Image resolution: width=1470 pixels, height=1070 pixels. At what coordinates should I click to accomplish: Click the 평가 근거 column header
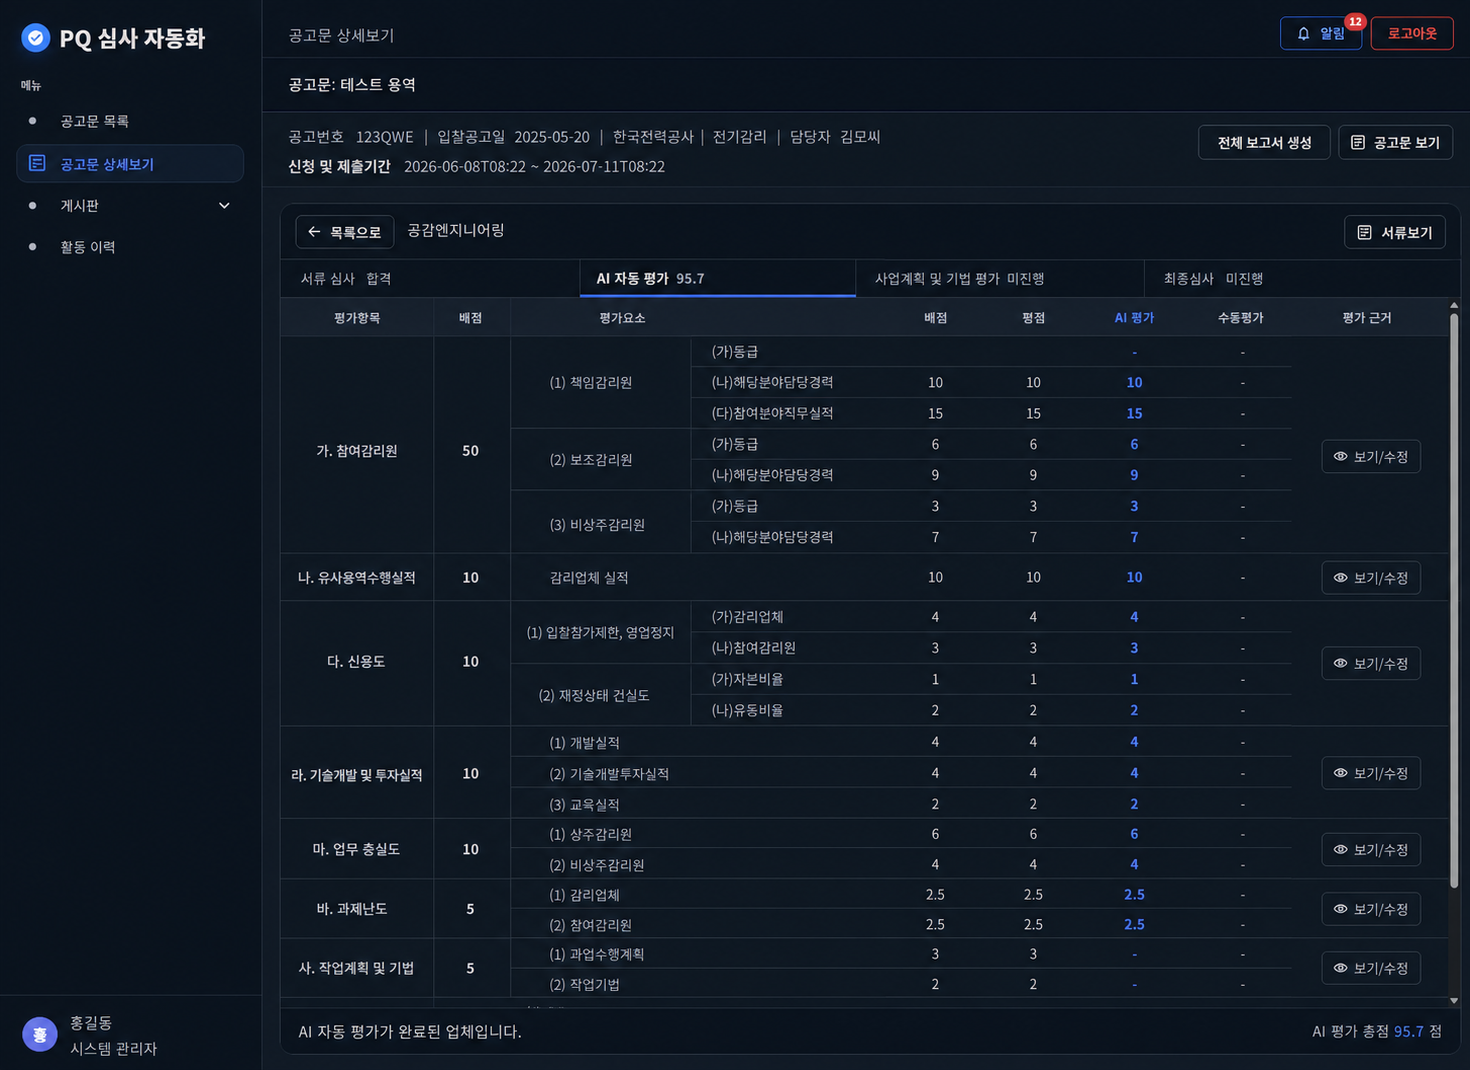1367,318
